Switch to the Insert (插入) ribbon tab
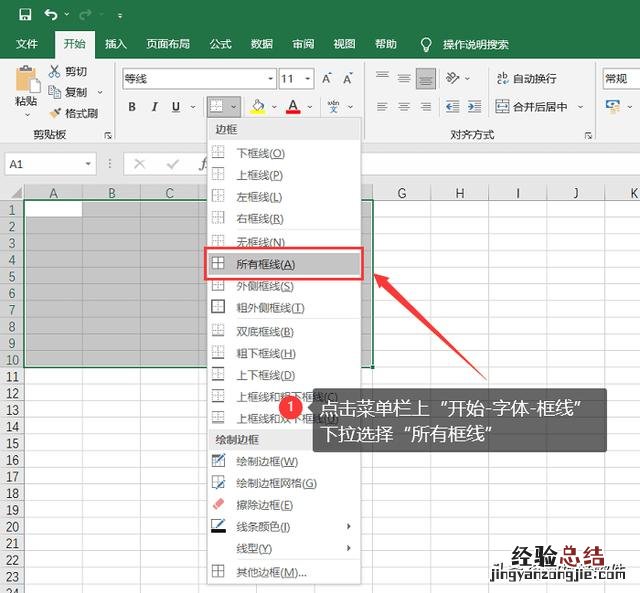 coord(116,44)
